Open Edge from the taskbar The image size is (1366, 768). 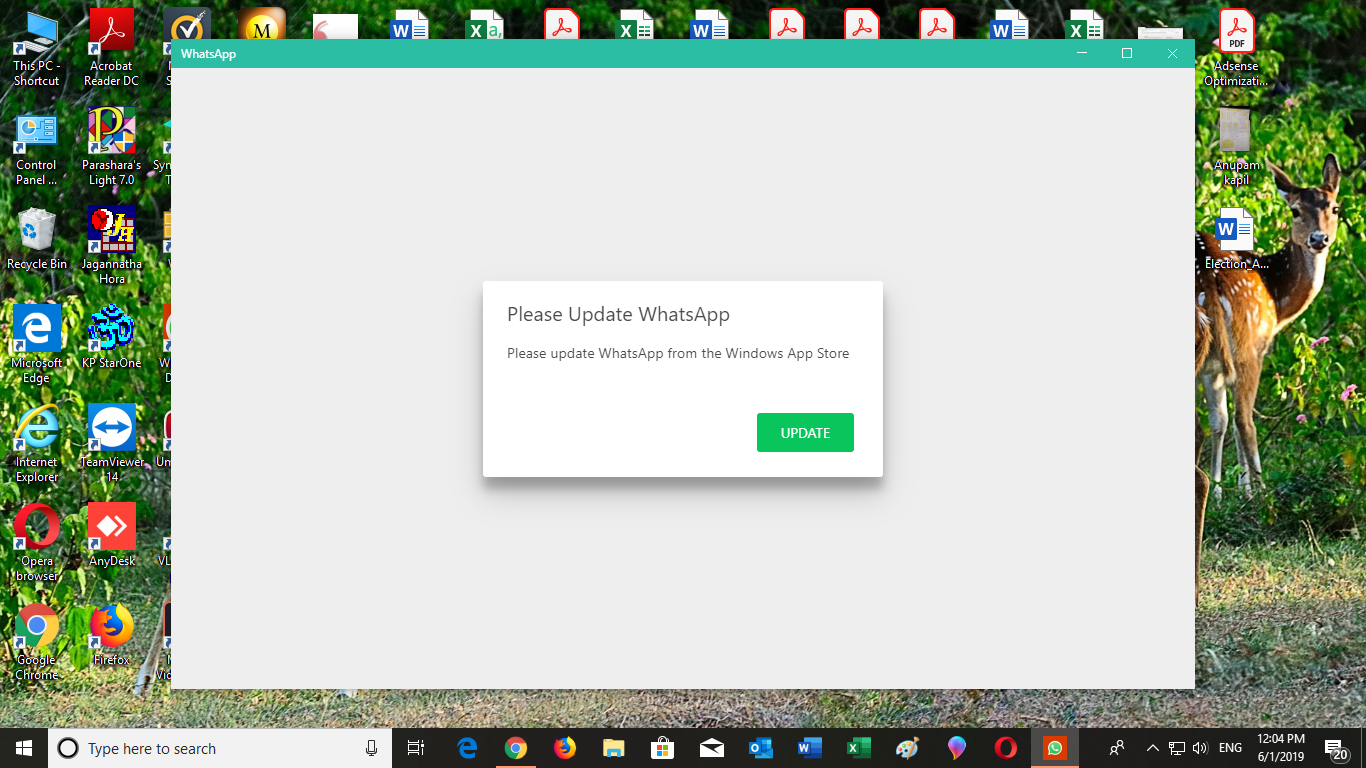(x=467, y=748)
